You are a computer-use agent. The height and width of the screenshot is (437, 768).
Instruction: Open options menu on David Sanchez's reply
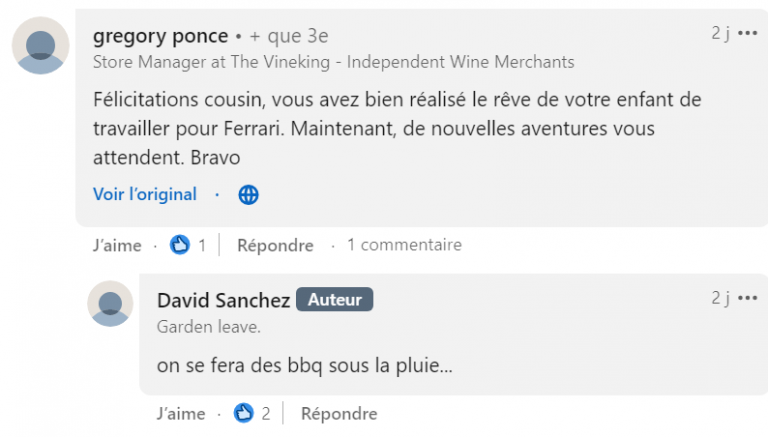pos(748,298)
